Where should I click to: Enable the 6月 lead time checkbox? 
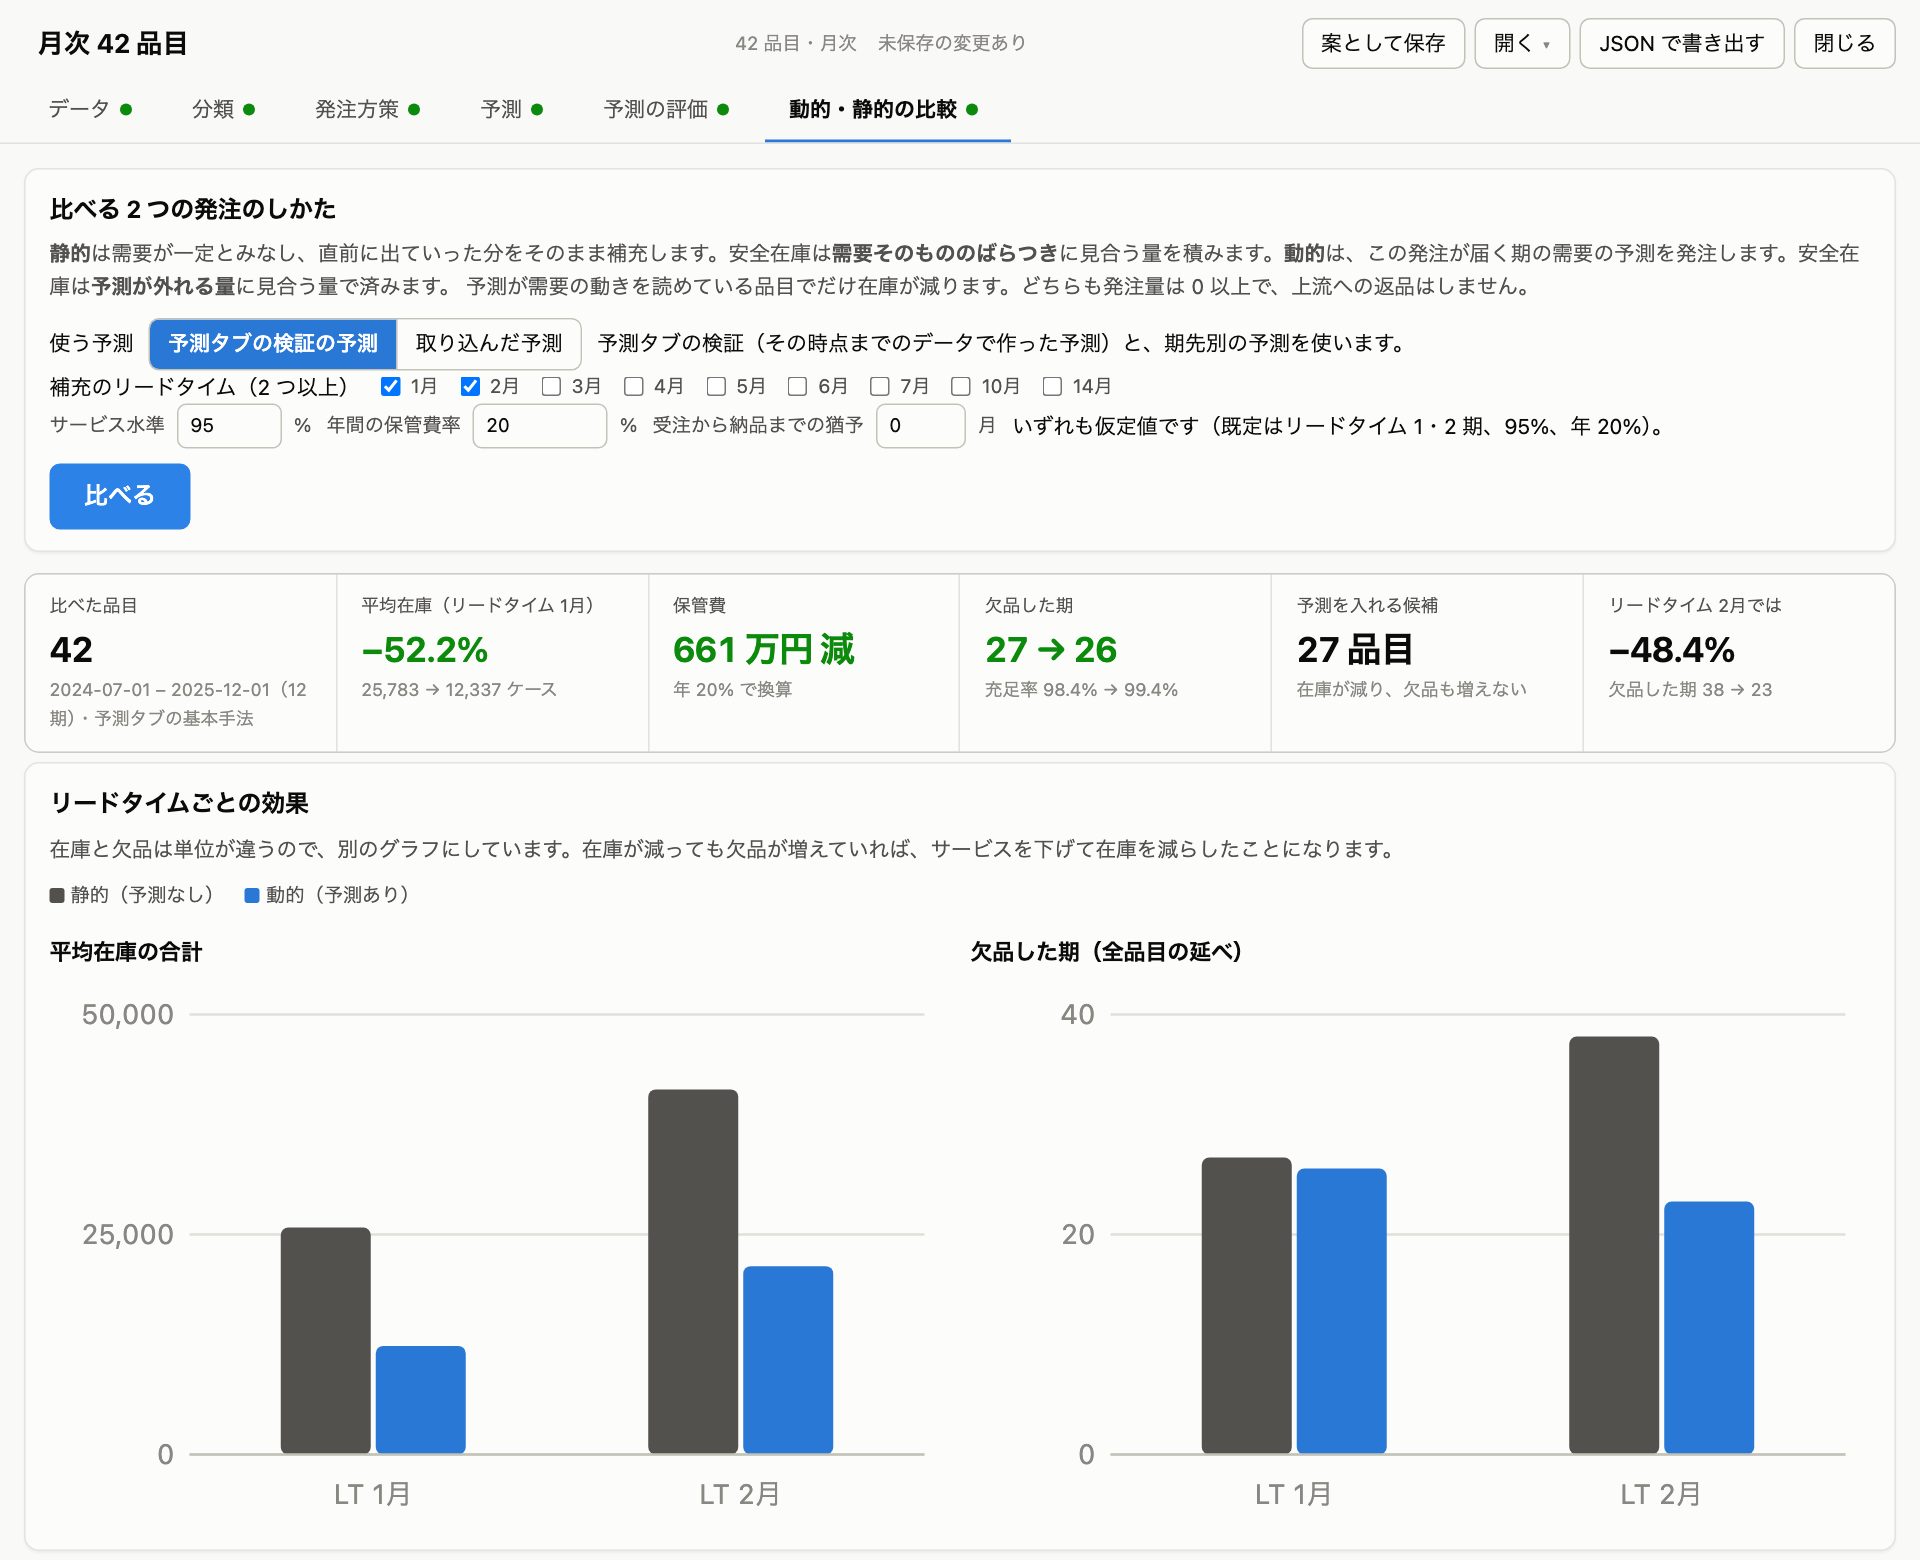coord(797,386)
